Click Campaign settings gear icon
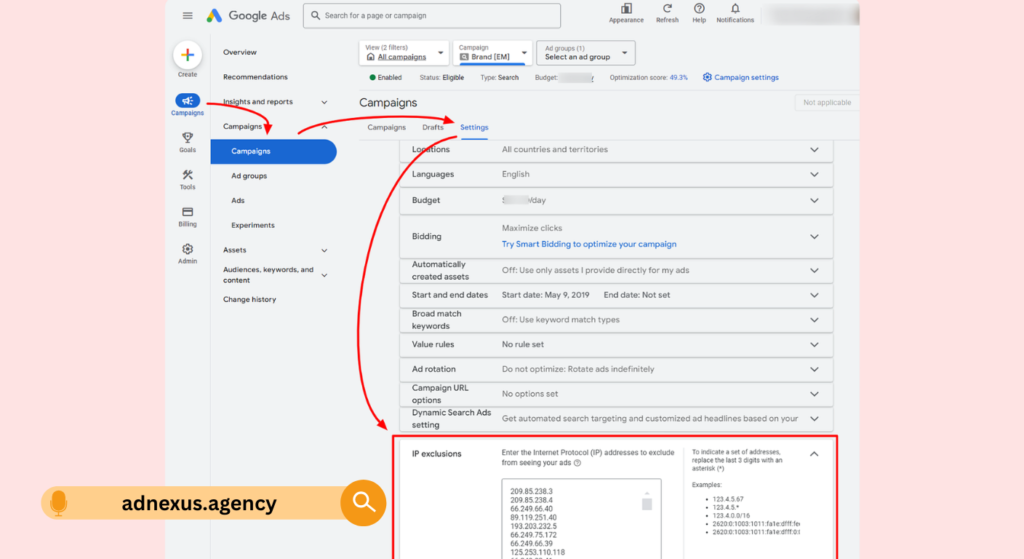This screenshot has height=559, width=1024. click(x=707, y=77)
